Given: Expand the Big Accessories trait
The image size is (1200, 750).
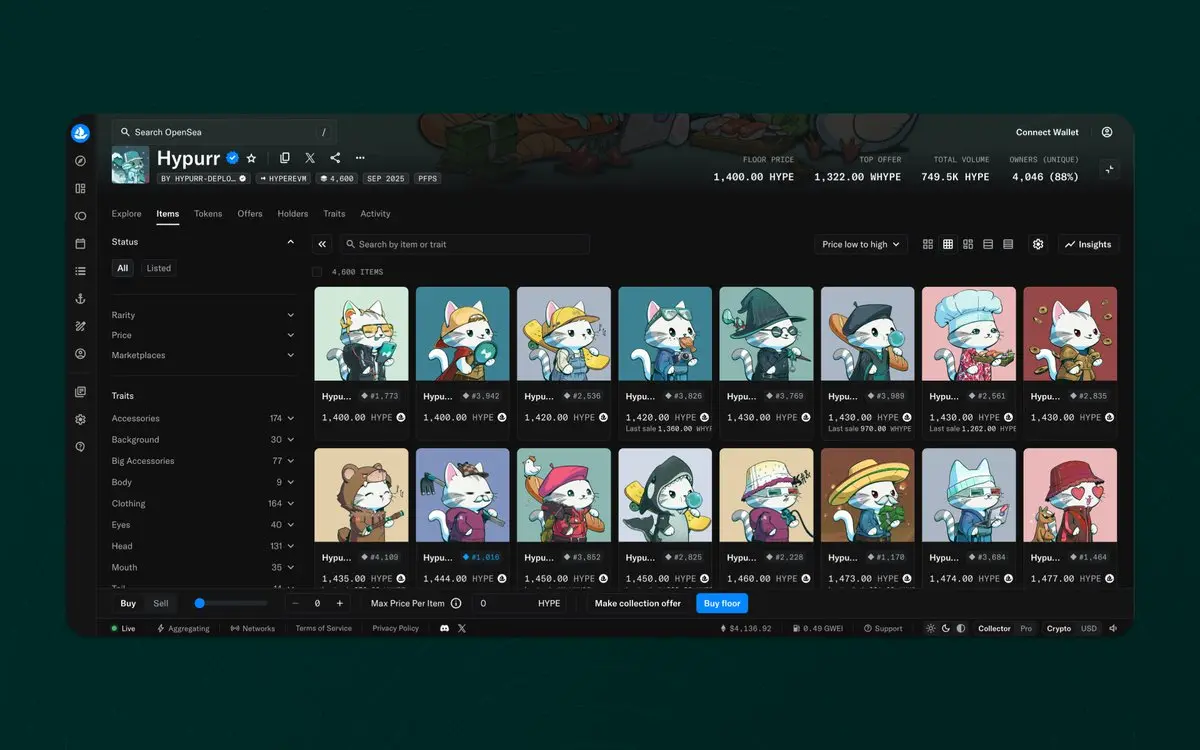Looking at the screenshot, I should click(203, 461).
